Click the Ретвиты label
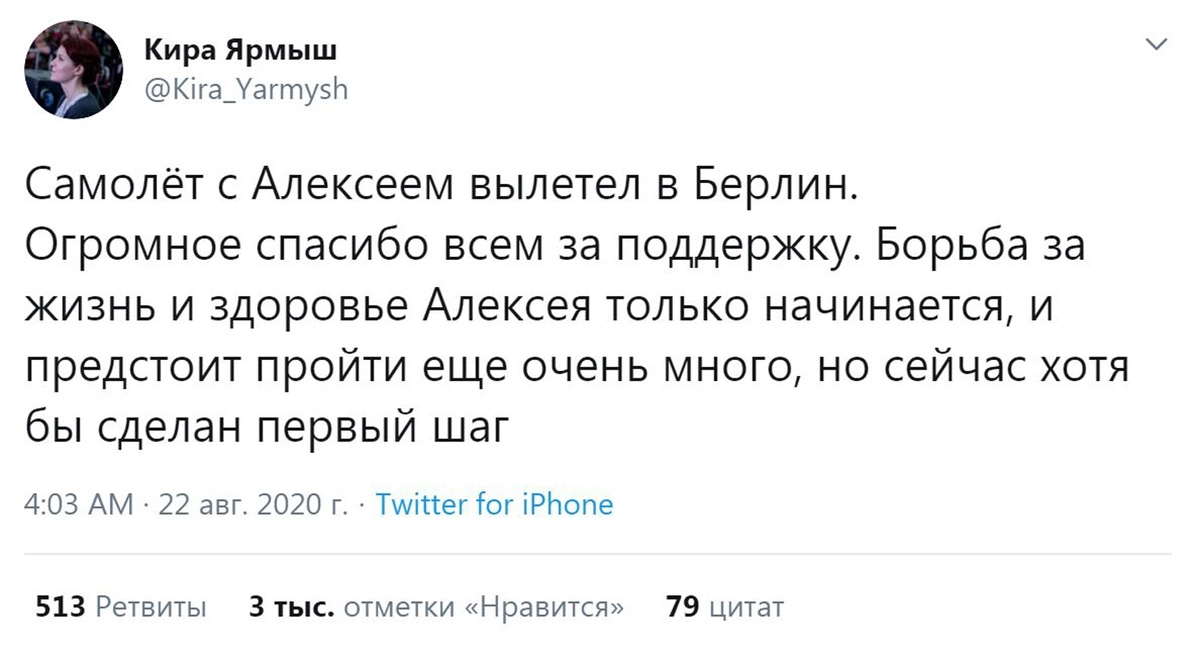 (151, 606)
